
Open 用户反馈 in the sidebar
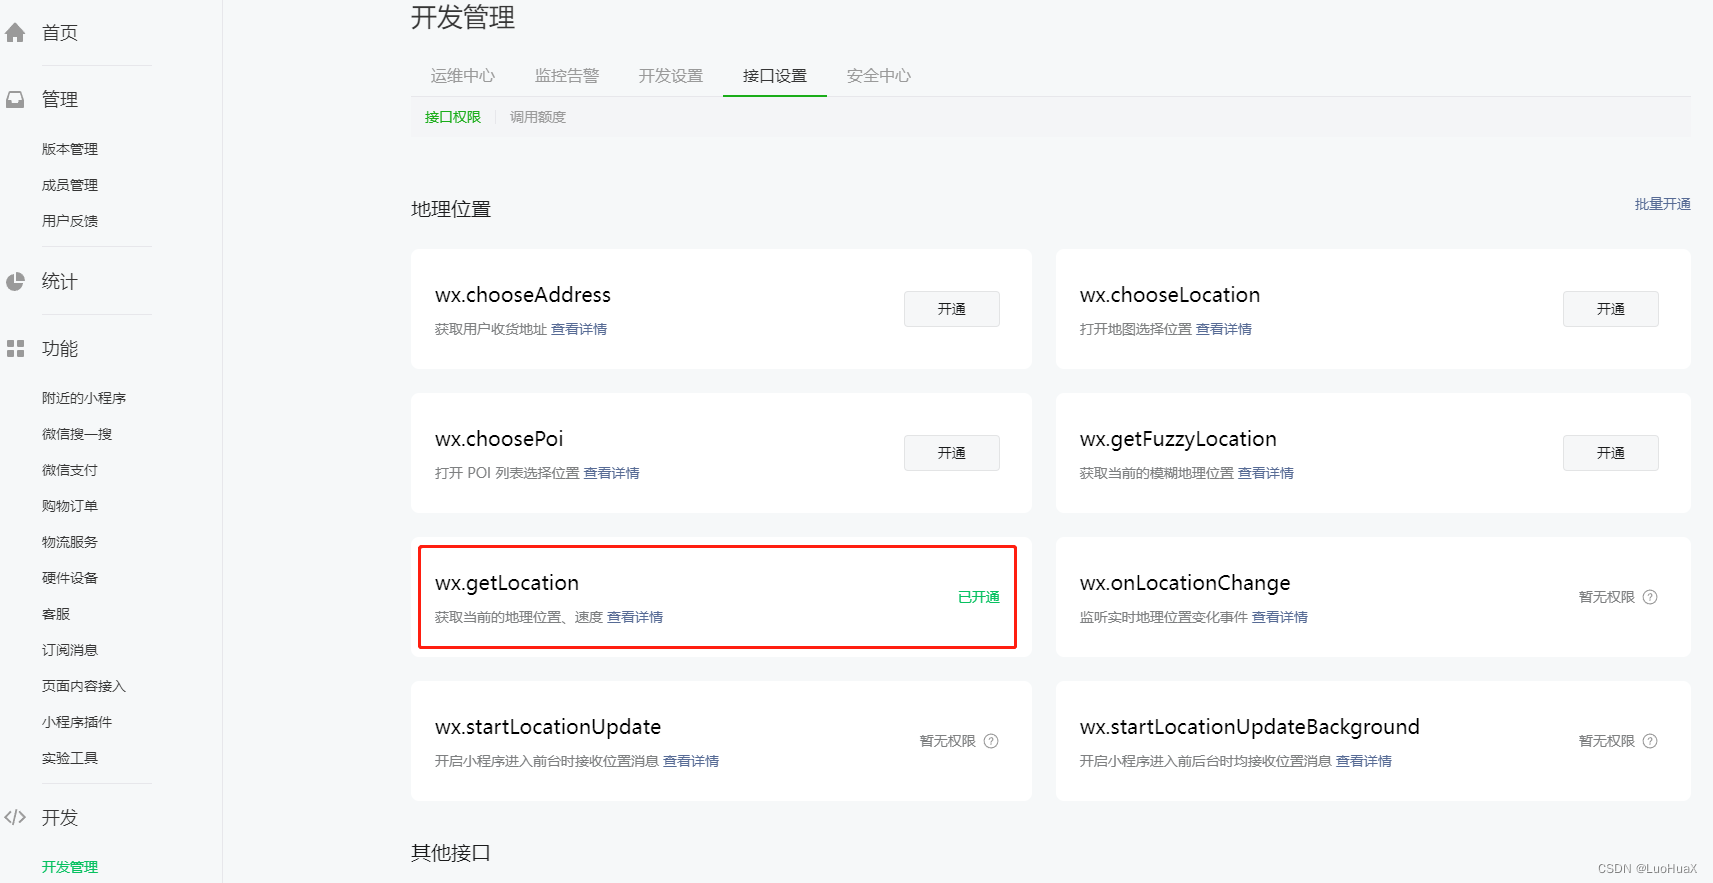pos(70,221)
